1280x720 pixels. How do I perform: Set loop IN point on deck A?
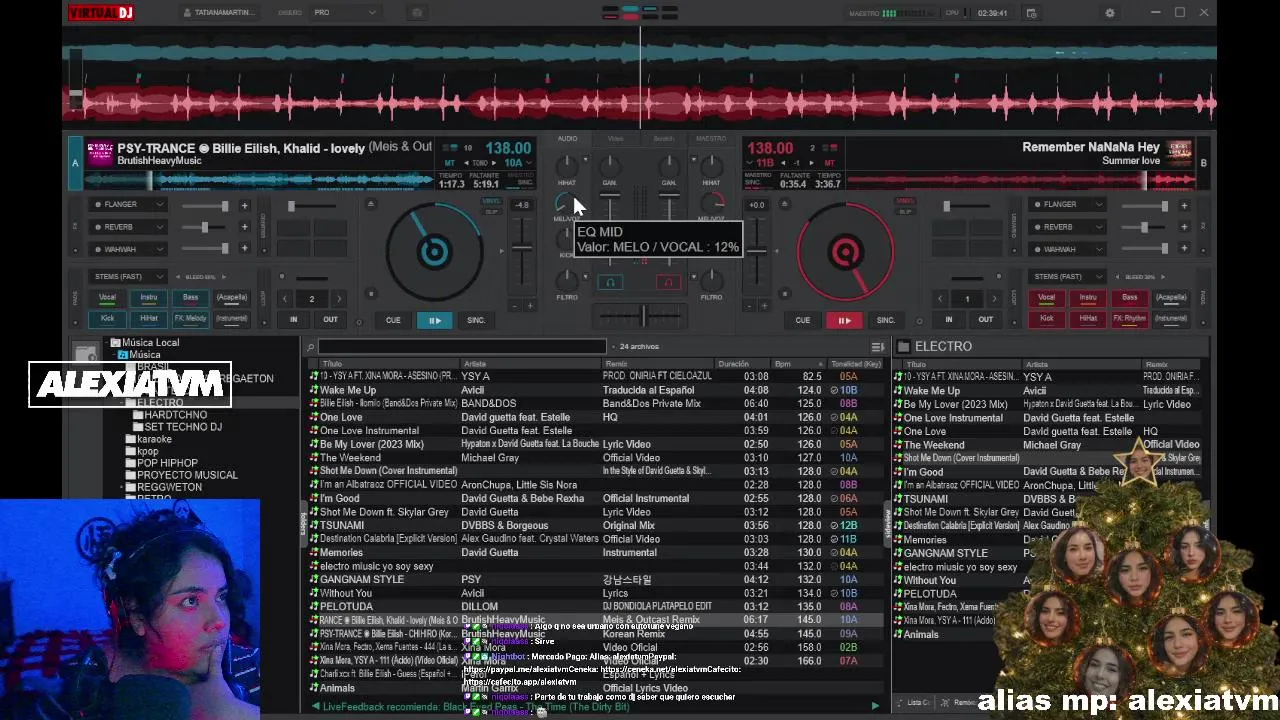coord(293,319)
